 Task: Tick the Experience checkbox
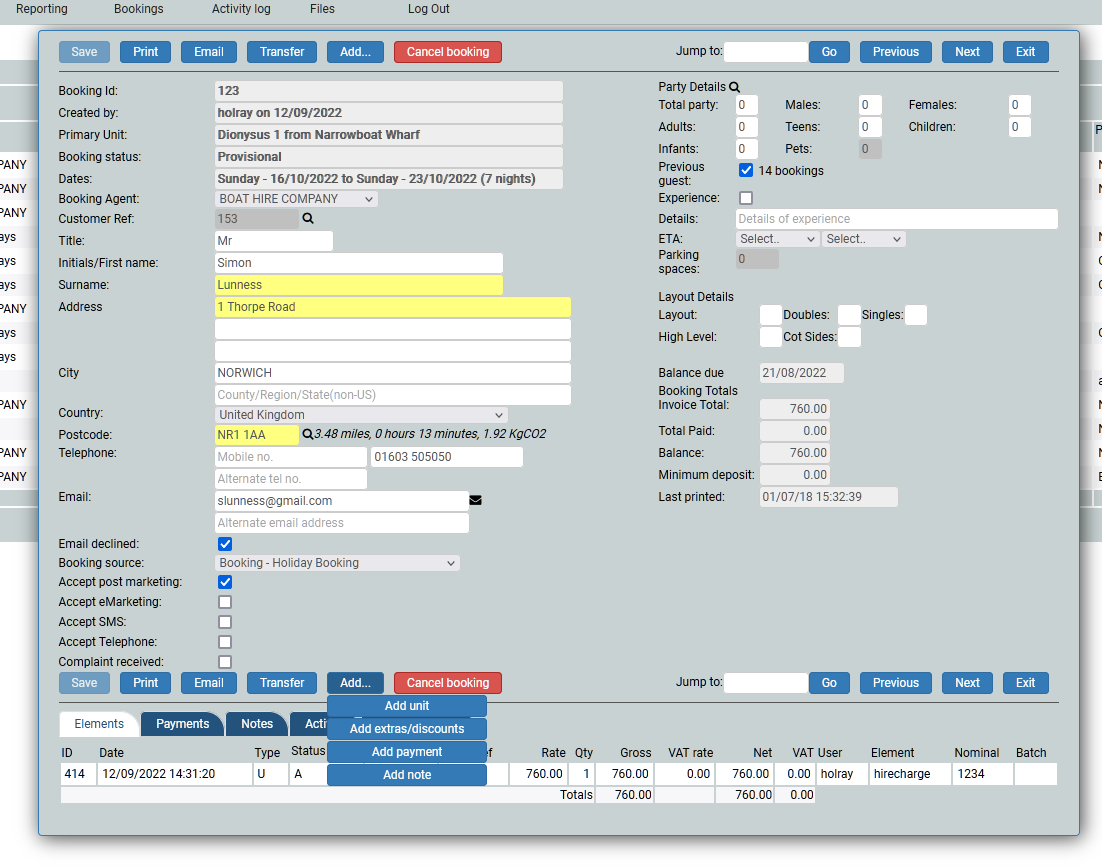[746, 198]
